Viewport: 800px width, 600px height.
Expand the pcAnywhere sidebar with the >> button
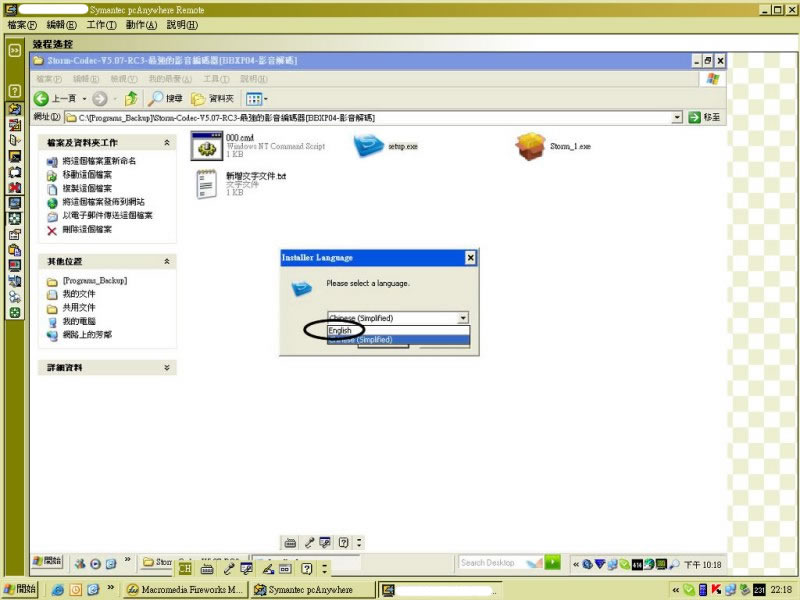(15, 50)
